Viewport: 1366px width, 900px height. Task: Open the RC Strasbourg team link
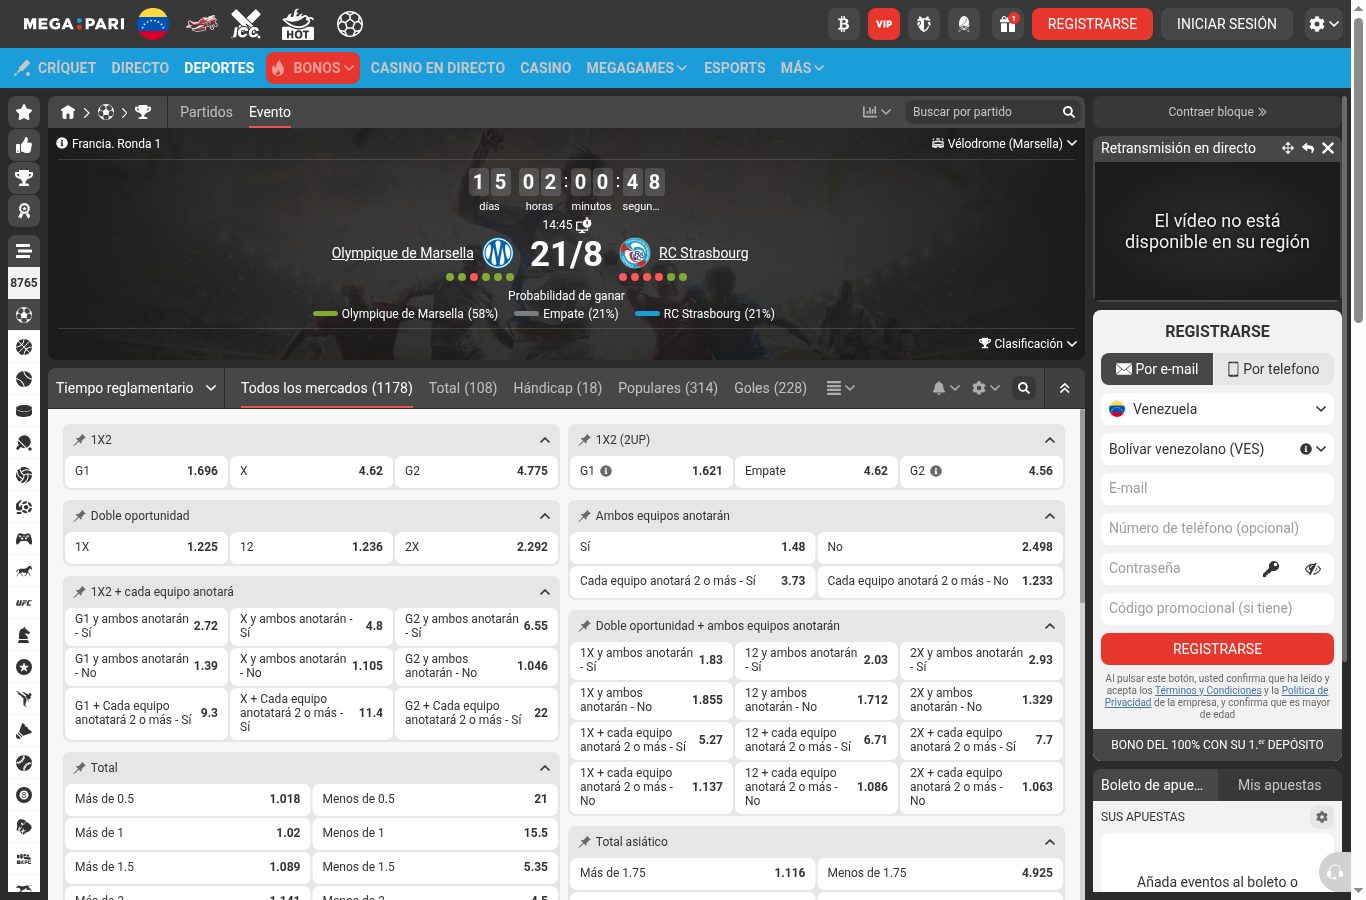(x=703, y=253)
